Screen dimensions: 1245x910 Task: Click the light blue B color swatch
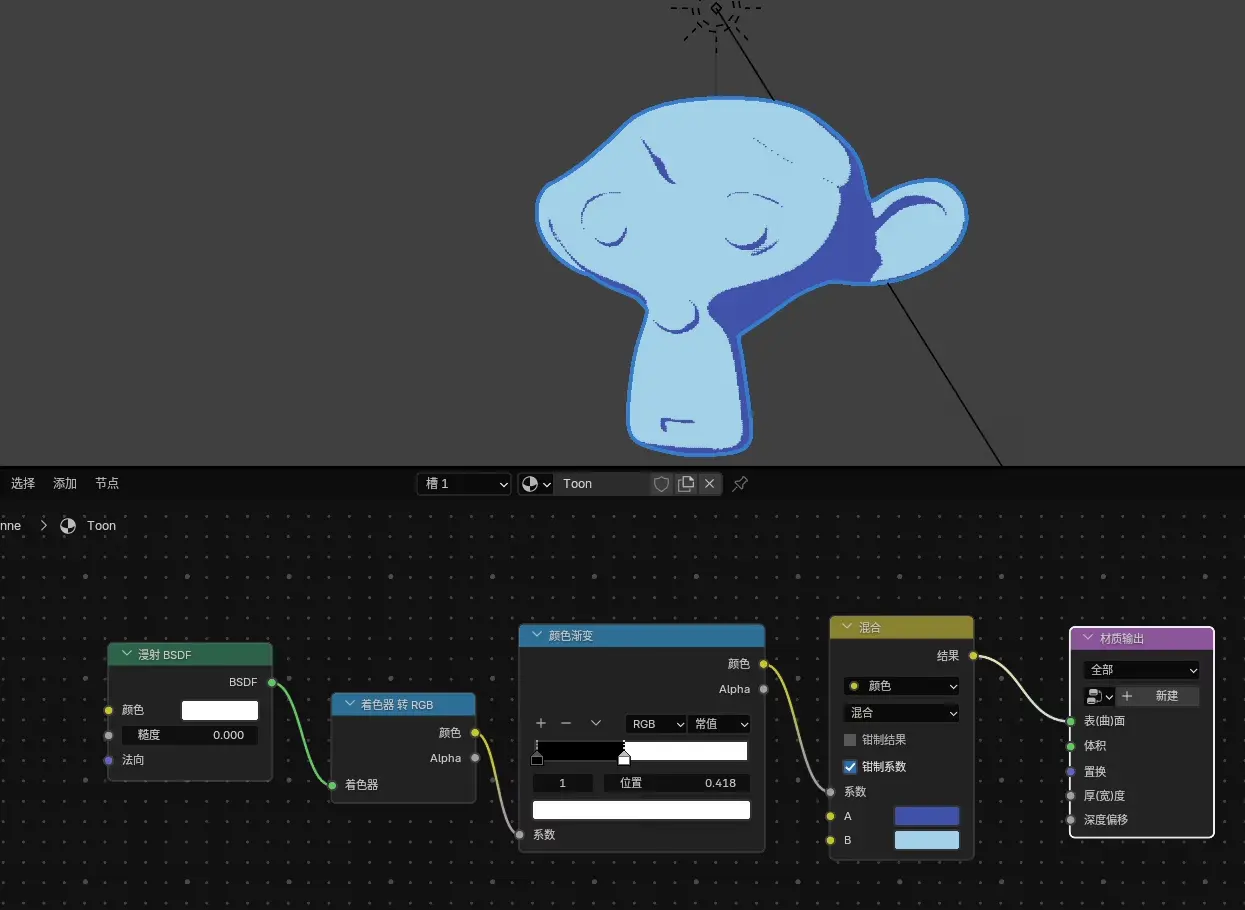927,840
